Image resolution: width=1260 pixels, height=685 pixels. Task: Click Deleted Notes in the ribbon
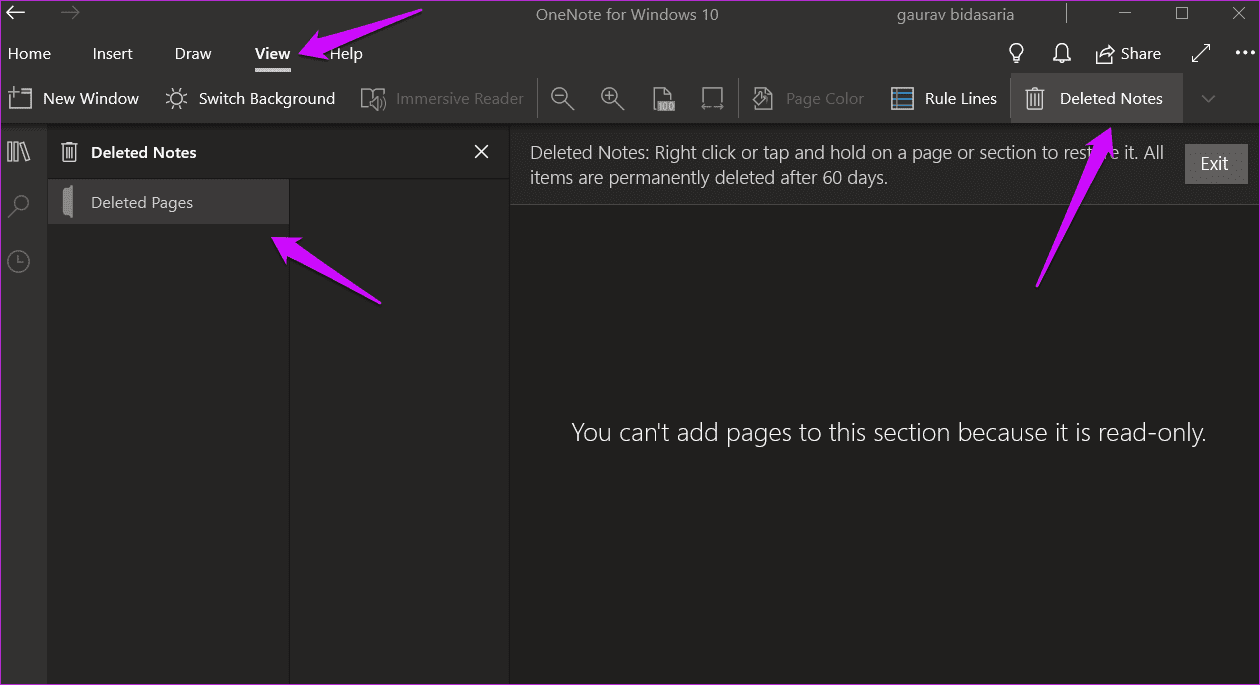point(1097,98)
